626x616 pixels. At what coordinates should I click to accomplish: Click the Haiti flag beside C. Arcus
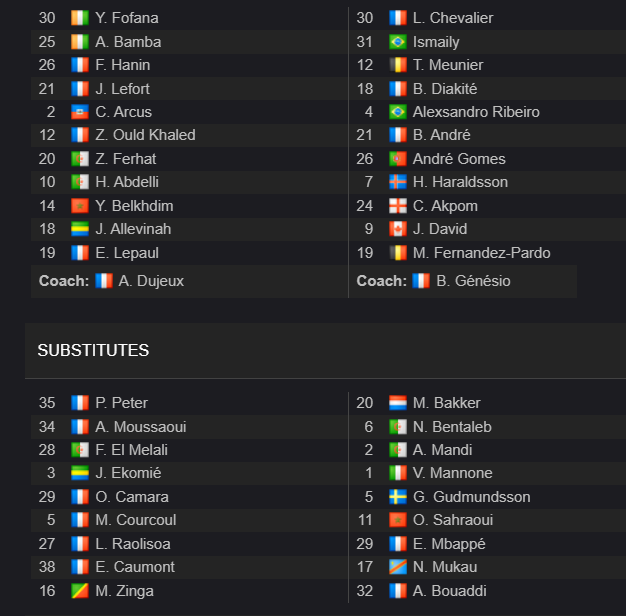[x=80, y=112]
